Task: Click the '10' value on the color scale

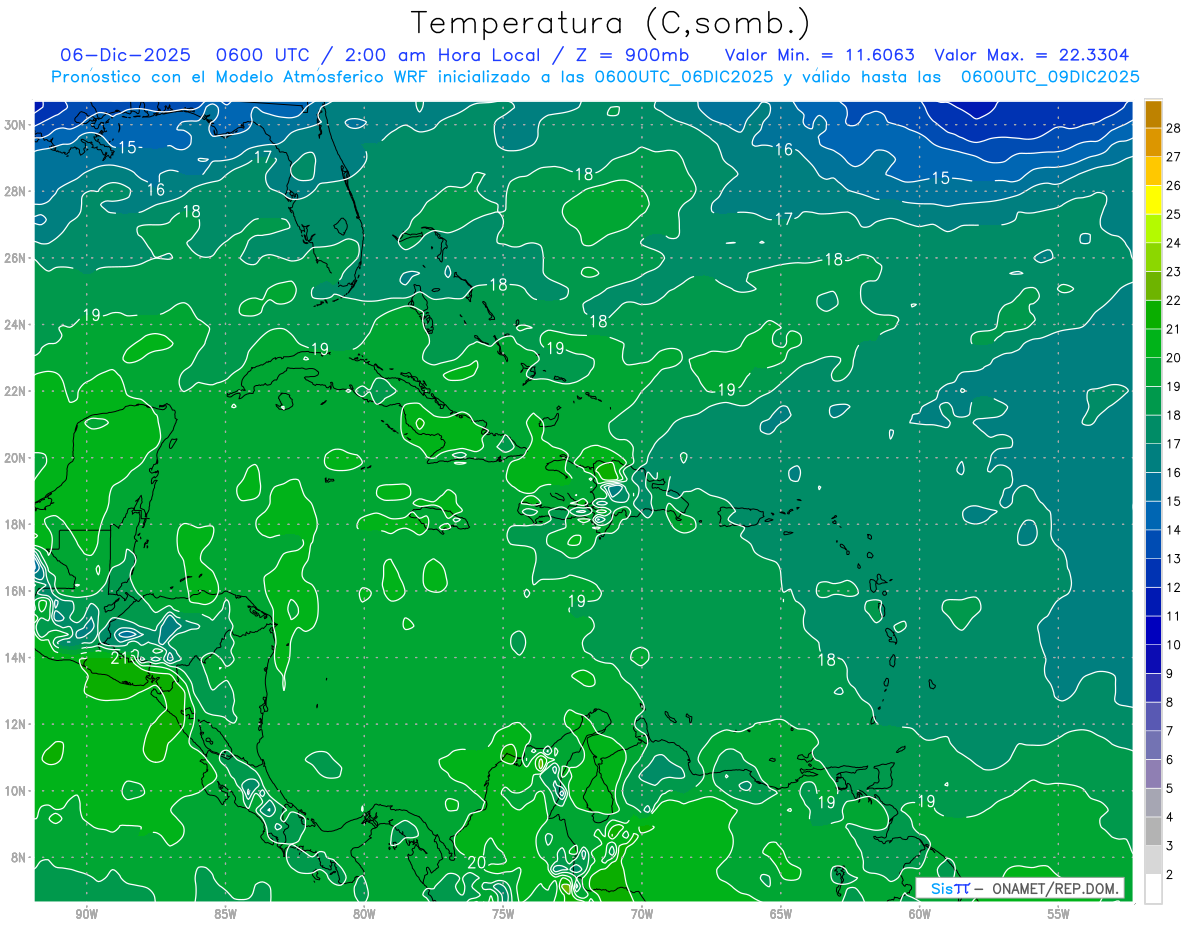Action: coord(1173,645)
